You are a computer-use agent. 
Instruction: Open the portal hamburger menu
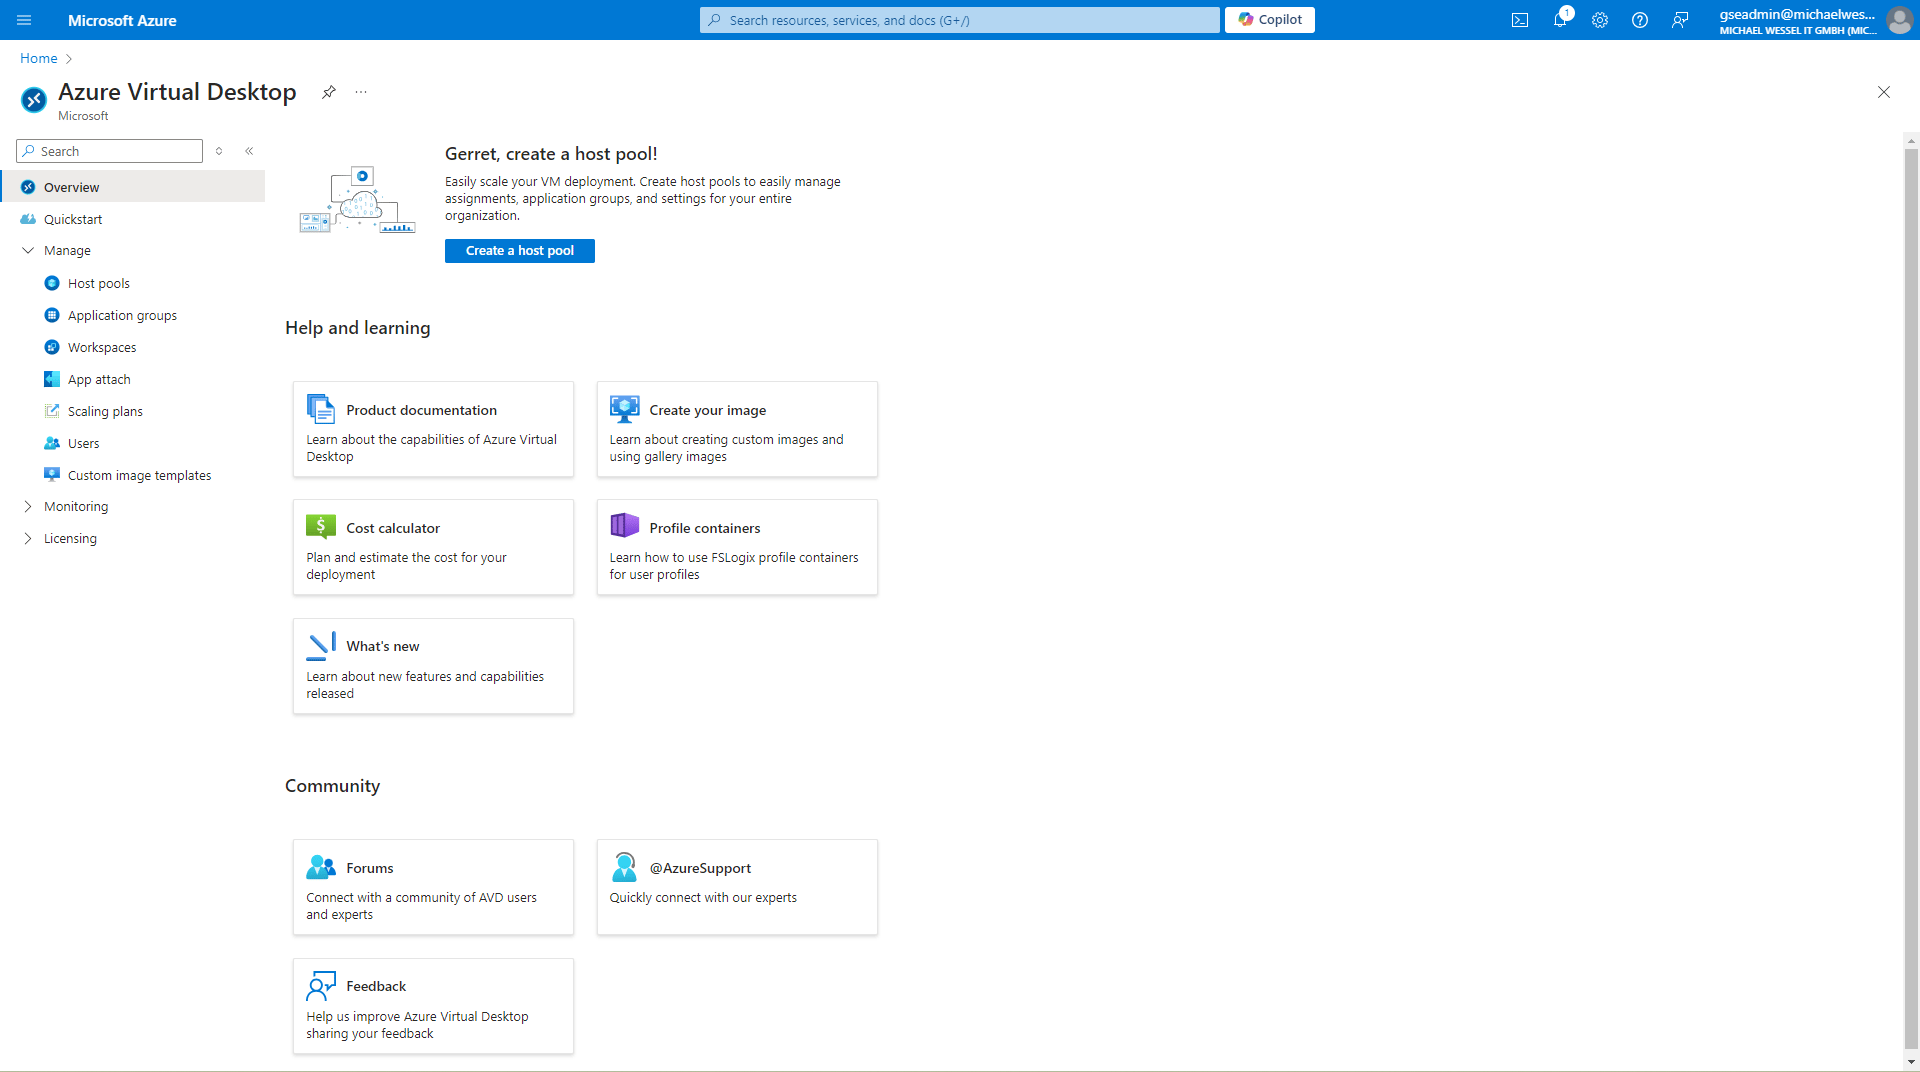(x=24, y=20)
